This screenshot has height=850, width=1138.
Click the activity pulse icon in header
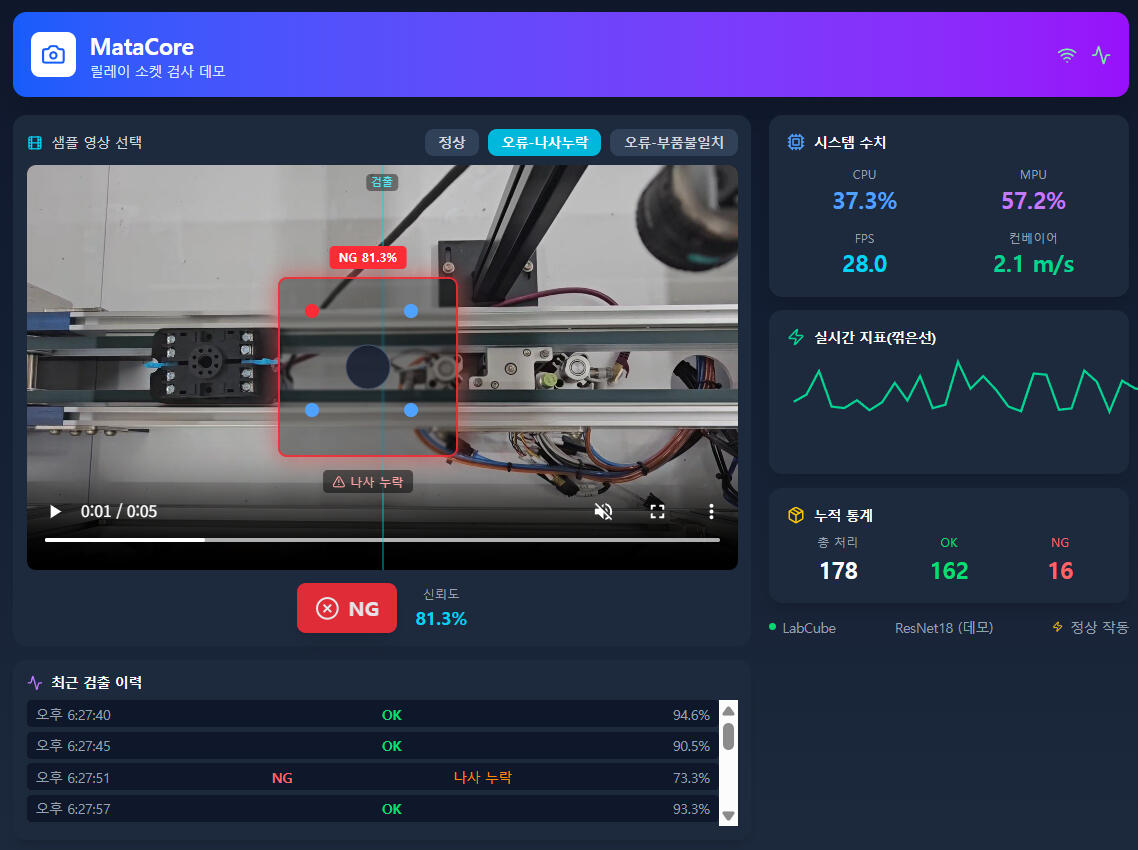point(1101,56)
